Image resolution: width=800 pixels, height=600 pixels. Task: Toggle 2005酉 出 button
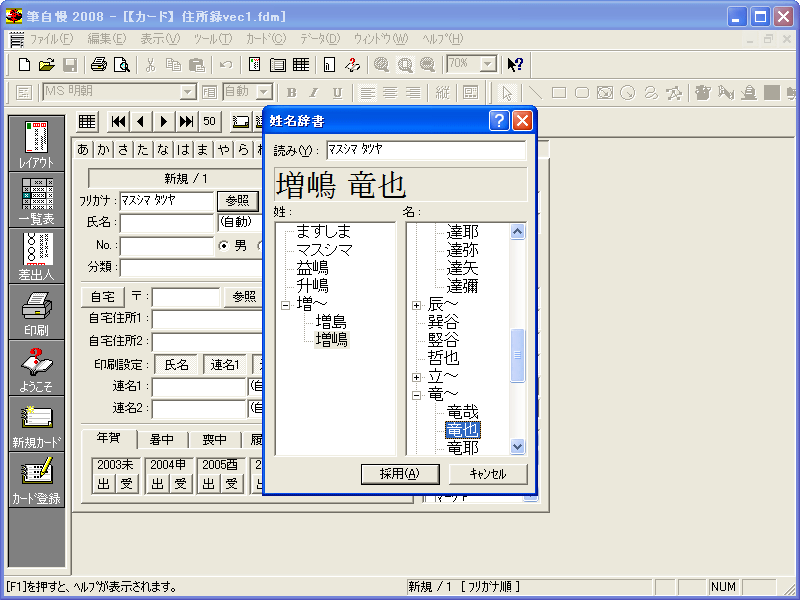209,484
